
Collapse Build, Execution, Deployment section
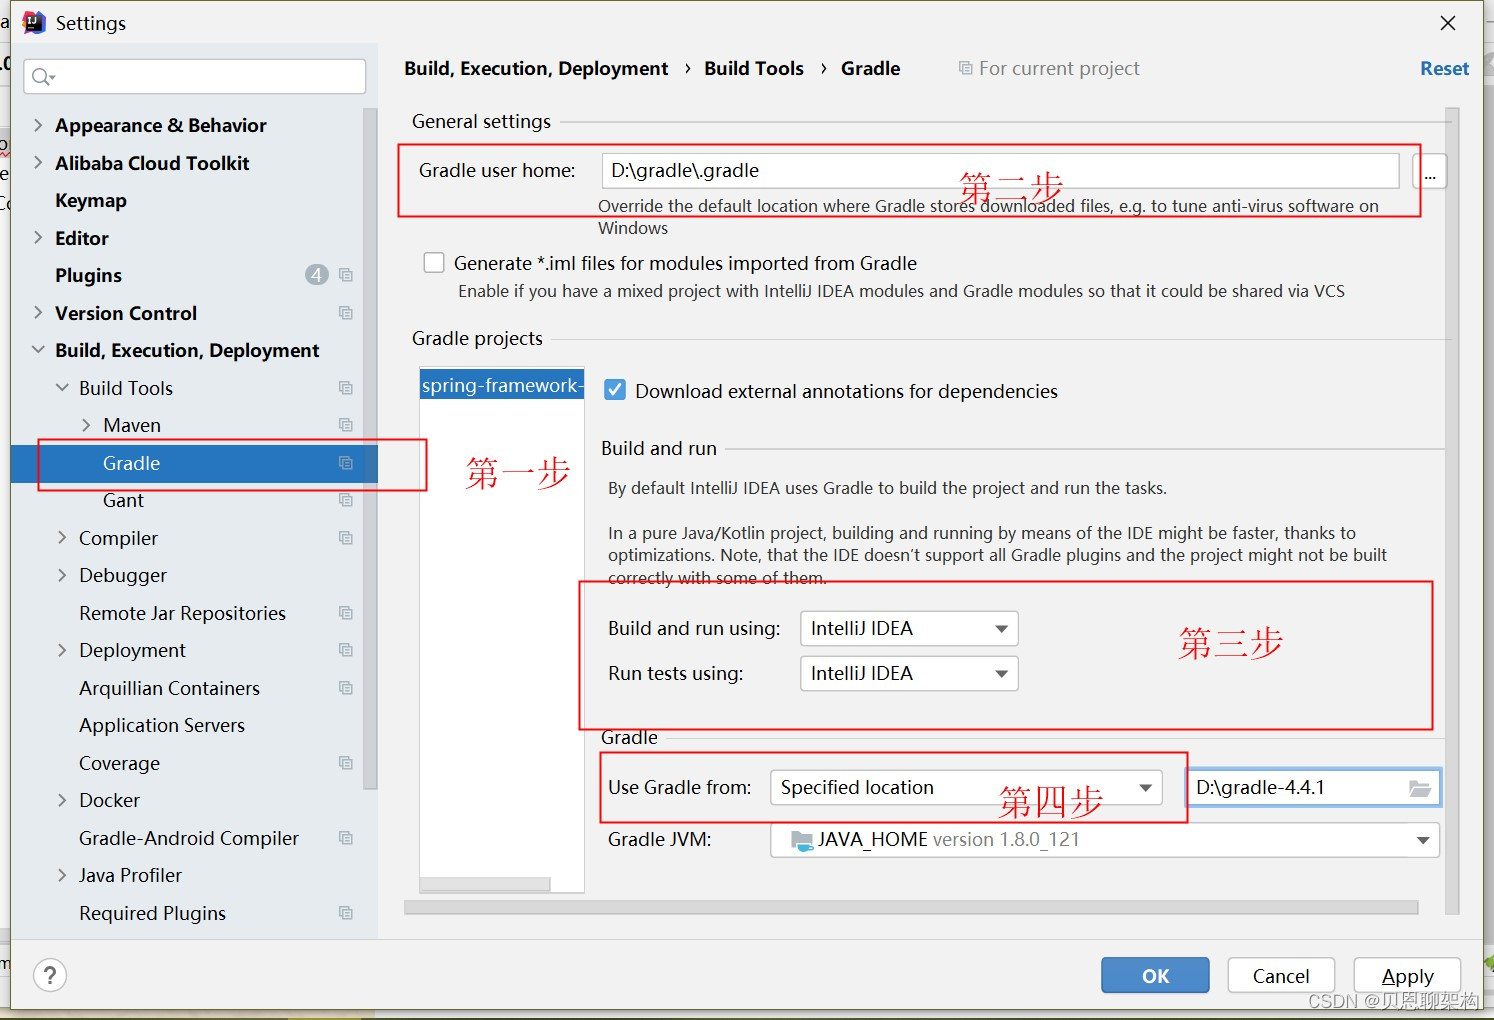[38, 350]
